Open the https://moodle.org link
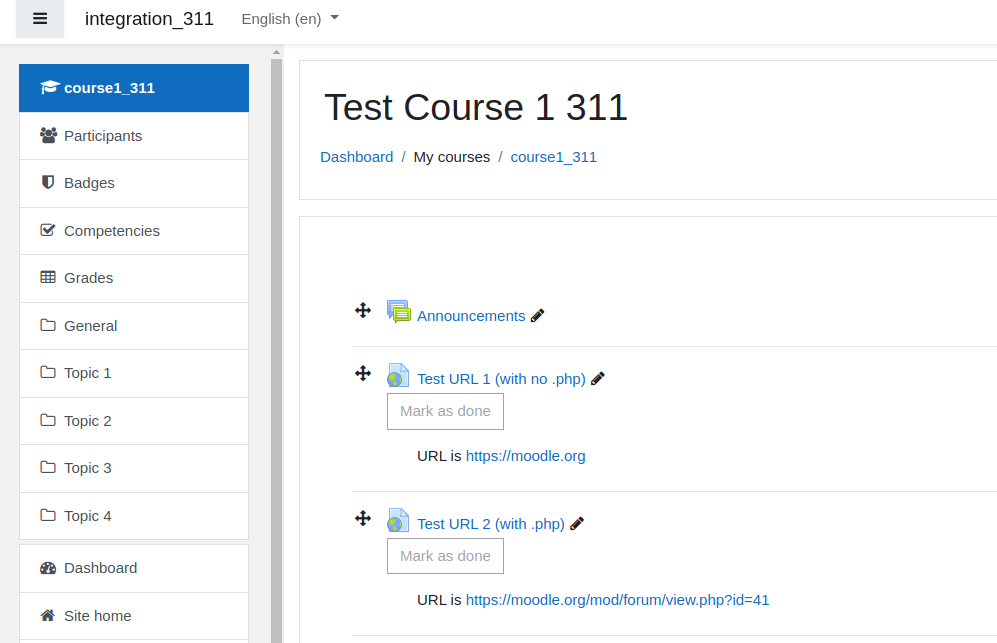 [x=526, y=456]
